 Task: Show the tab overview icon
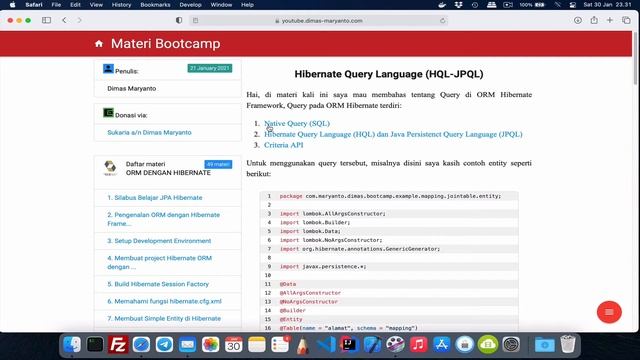pos(626,20)
